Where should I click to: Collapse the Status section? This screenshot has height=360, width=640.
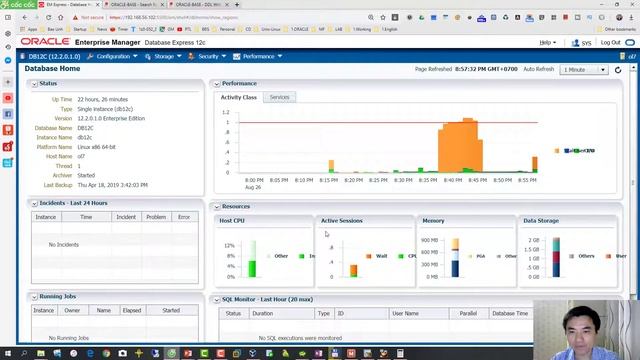click(34, 84)
